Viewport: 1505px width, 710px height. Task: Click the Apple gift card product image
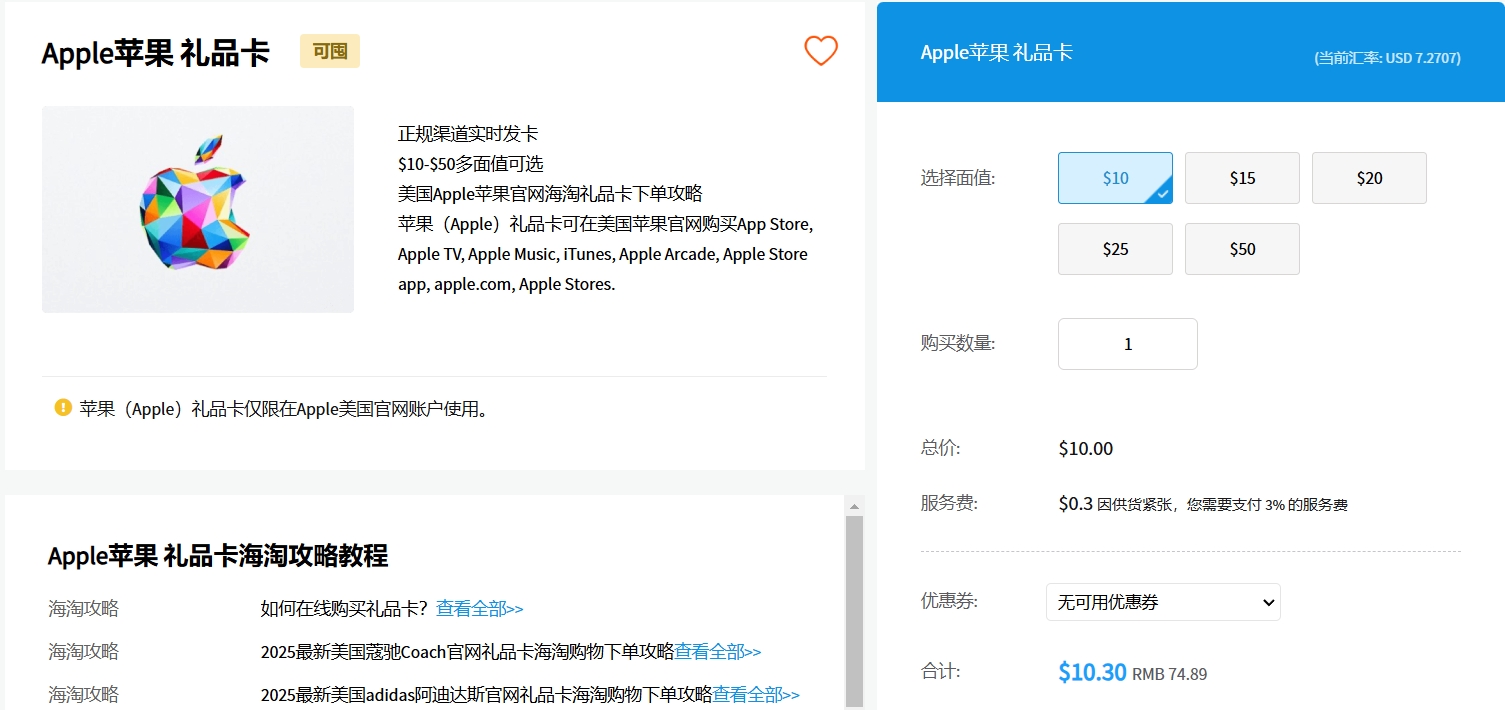coord(198,209)
